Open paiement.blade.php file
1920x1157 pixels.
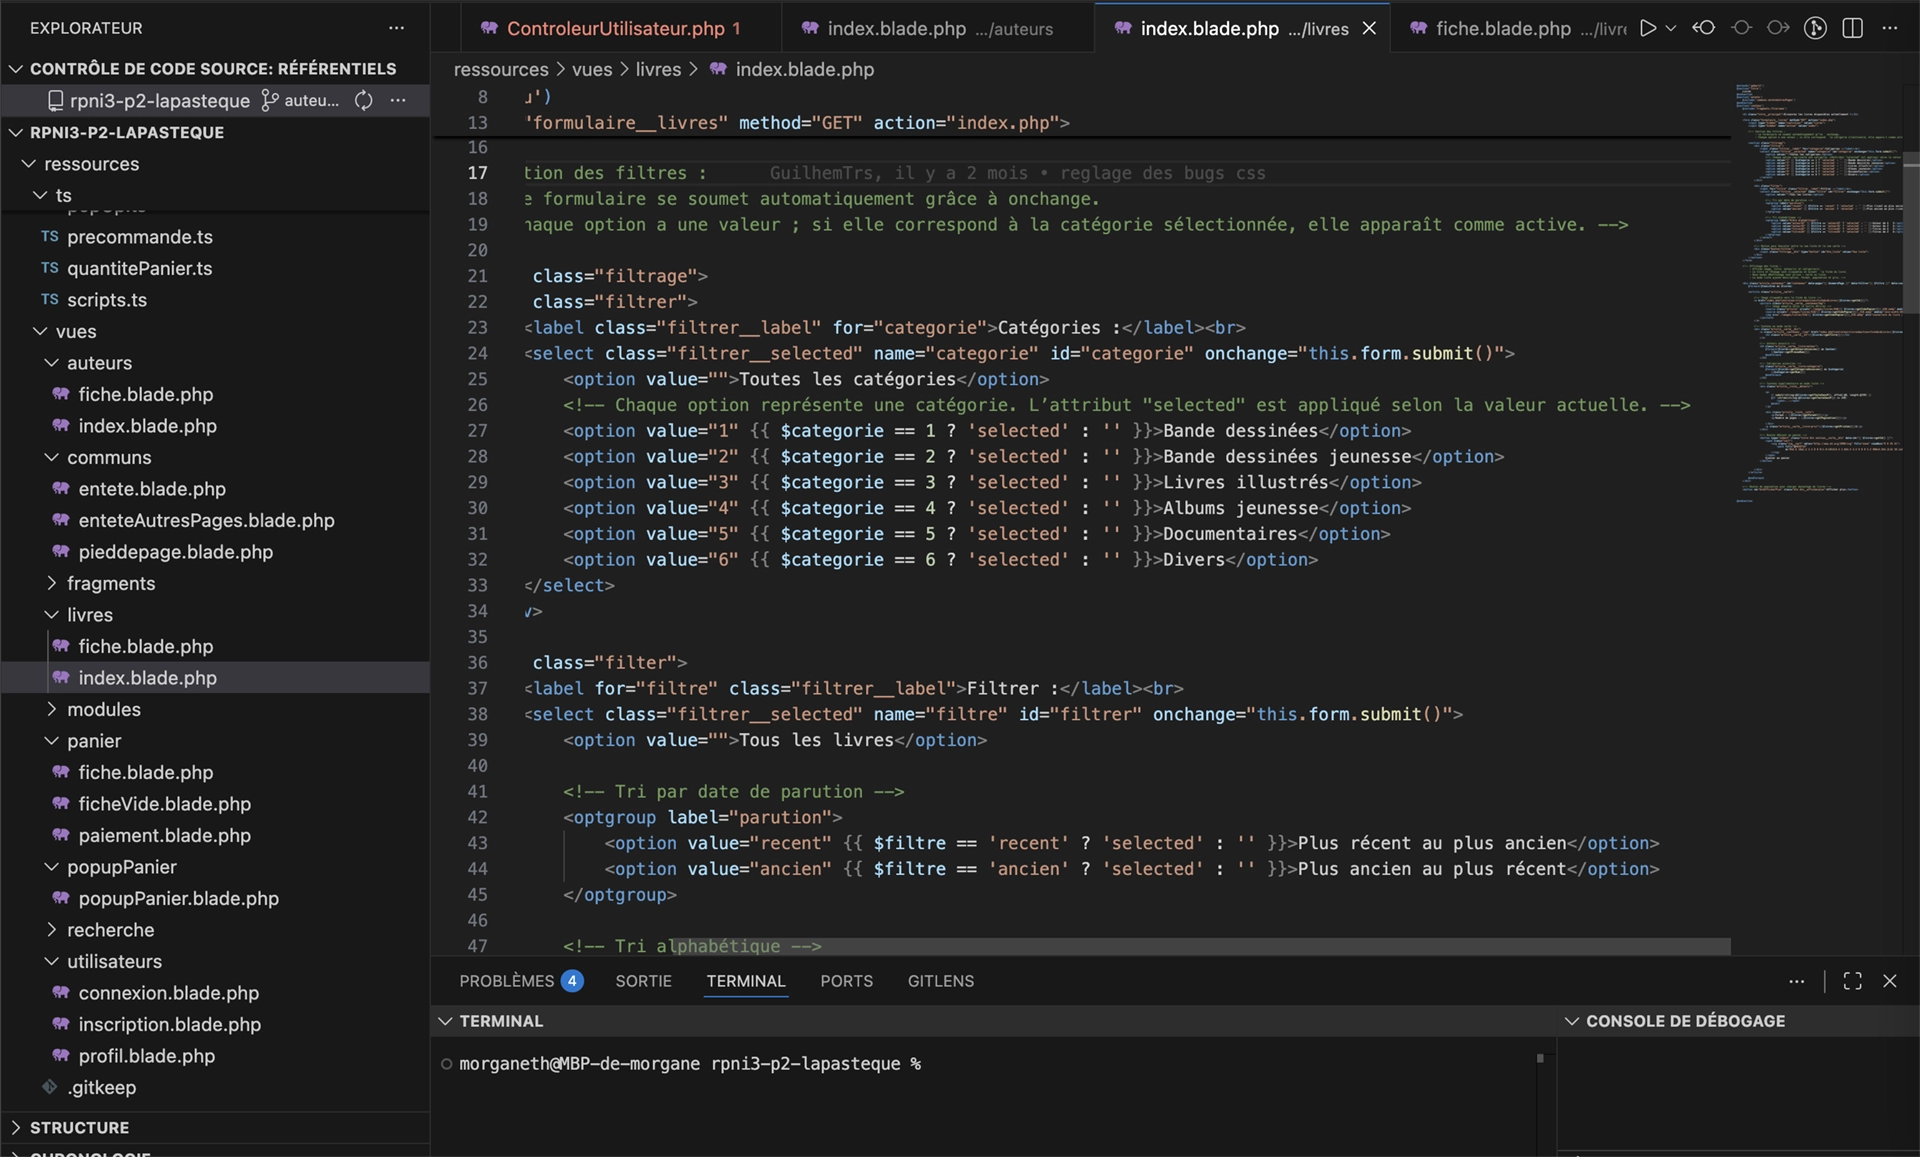[x=164, y=835]
